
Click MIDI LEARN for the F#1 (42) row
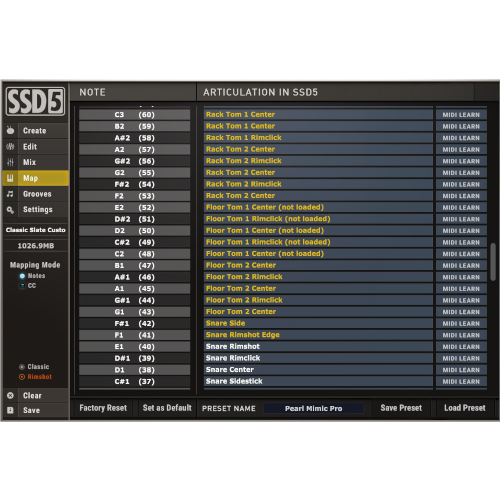(461, 324)
